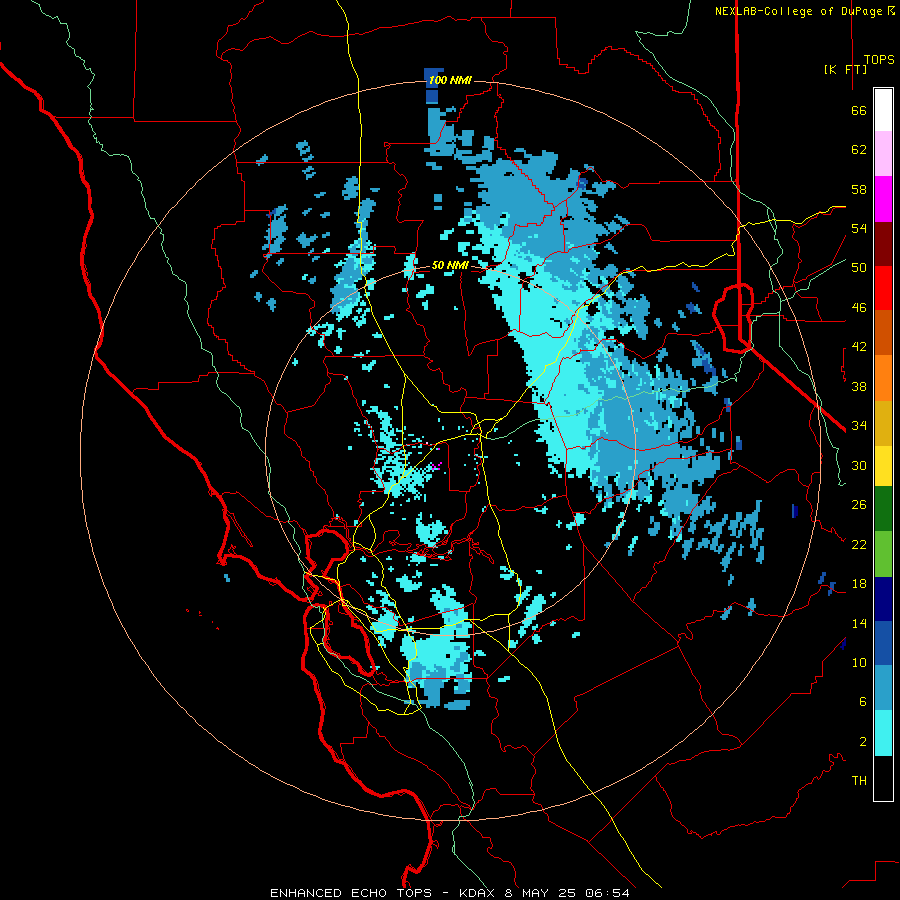Viewport: 900px width, 900px height.
Task: Click the 26 legend value
Action: (x=859, y=505)
